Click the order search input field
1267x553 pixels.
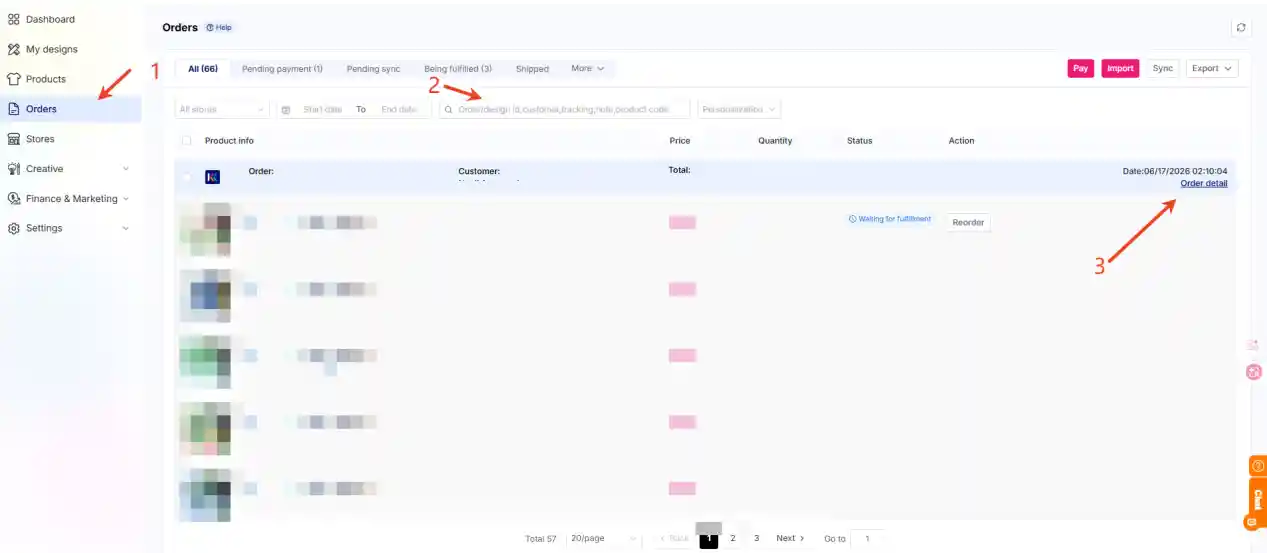coord(565,109)
